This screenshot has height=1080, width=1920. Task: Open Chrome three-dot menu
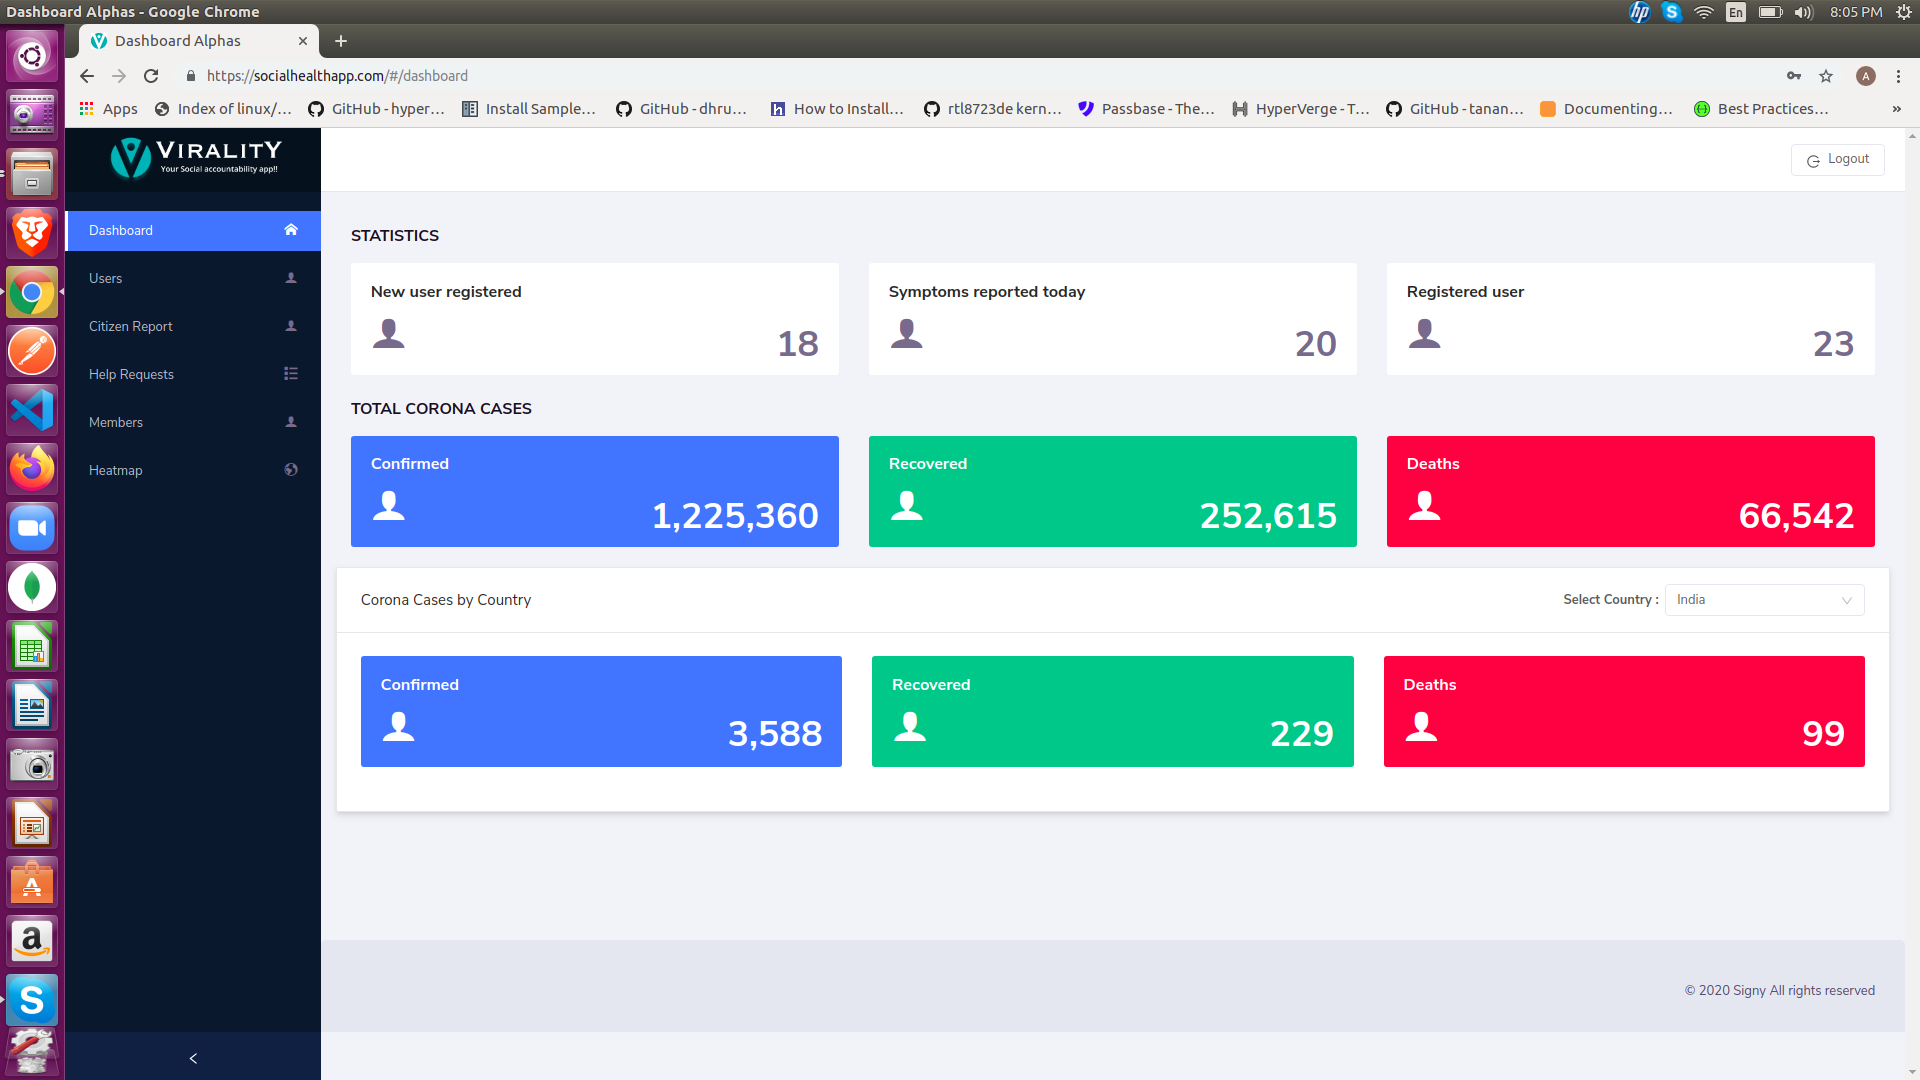tap(1898, 76)
